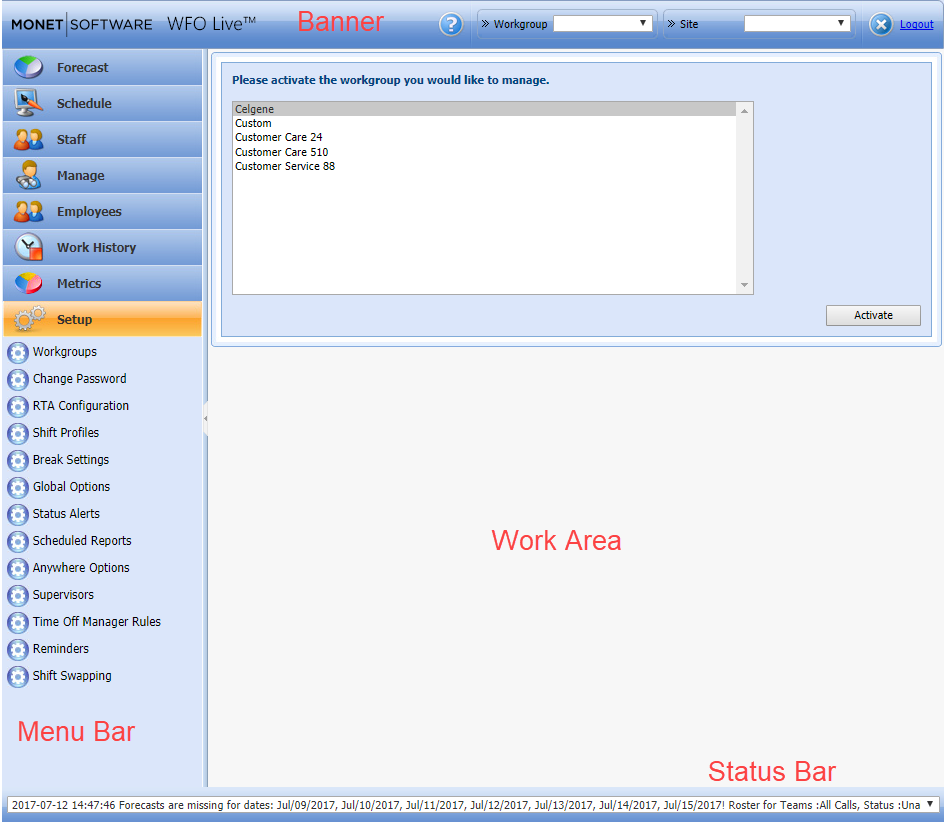Click the Logout link

coord(916,25)
